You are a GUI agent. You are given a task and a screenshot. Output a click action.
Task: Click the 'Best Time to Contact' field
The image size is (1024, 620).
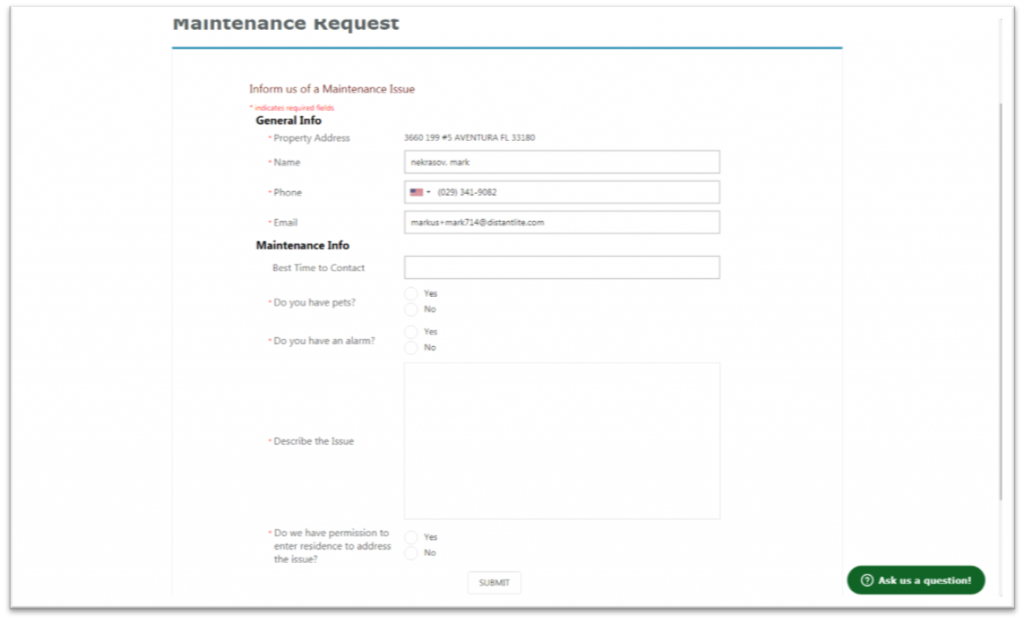click(x=560, y=267)
